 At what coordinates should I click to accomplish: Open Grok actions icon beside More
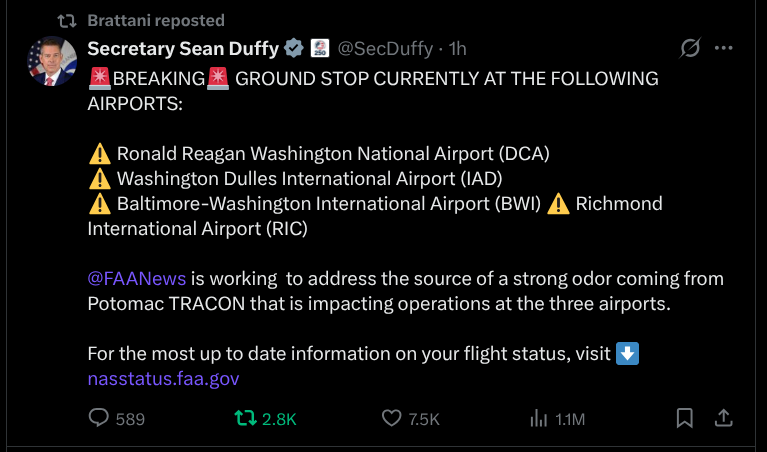click(689, 48)
